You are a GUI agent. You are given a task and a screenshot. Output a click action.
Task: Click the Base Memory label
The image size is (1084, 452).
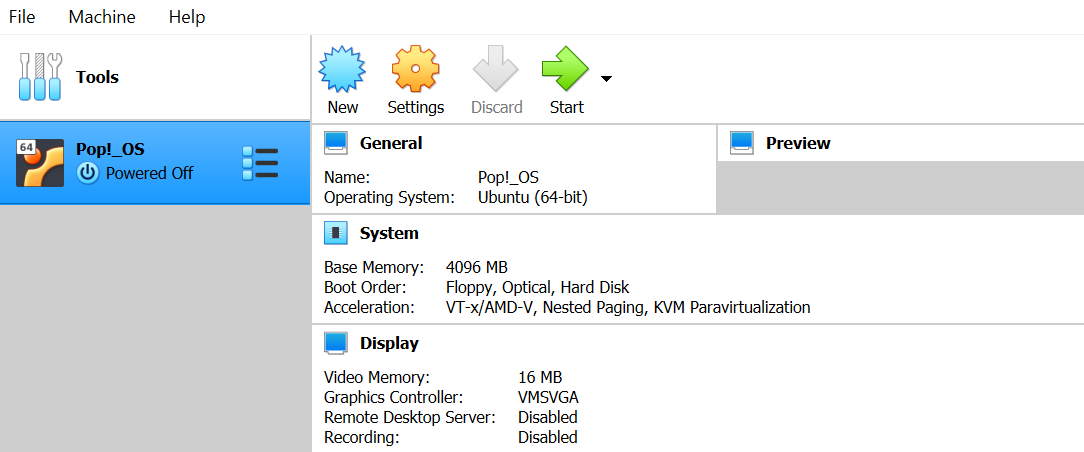[x=373, y=267]
